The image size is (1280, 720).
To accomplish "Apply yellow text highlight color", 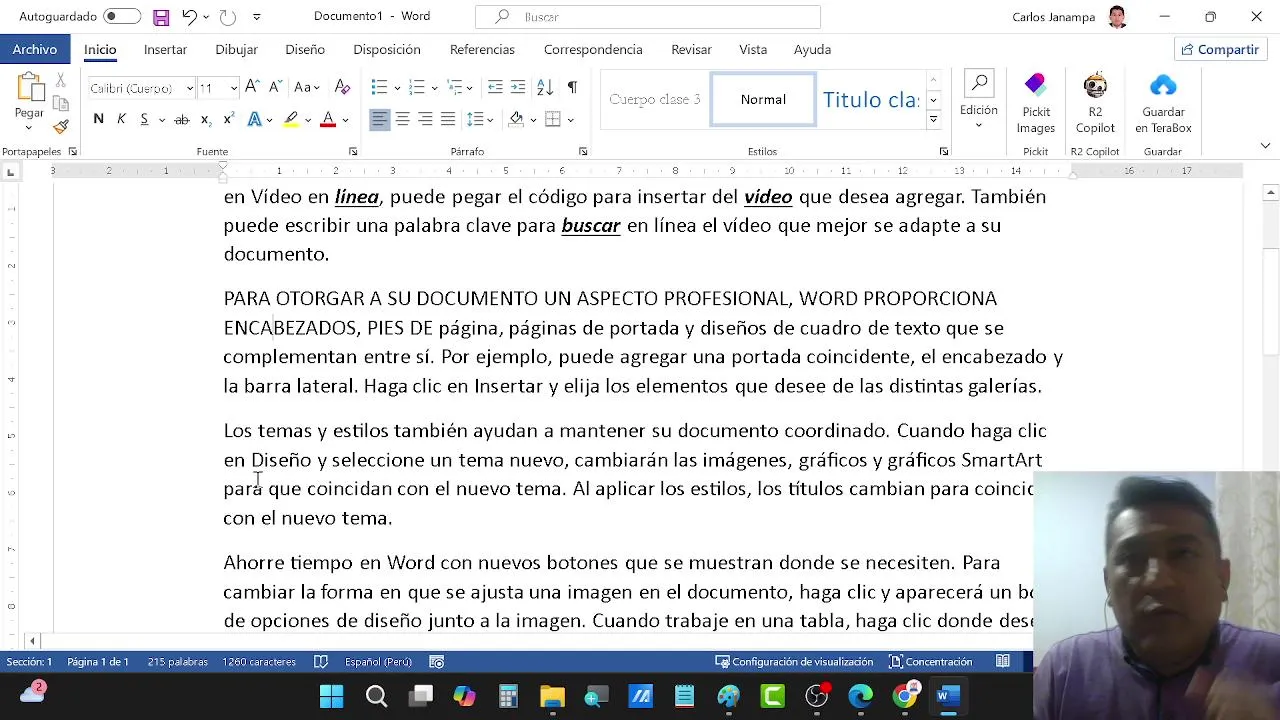I will click(x=291, y=119).
